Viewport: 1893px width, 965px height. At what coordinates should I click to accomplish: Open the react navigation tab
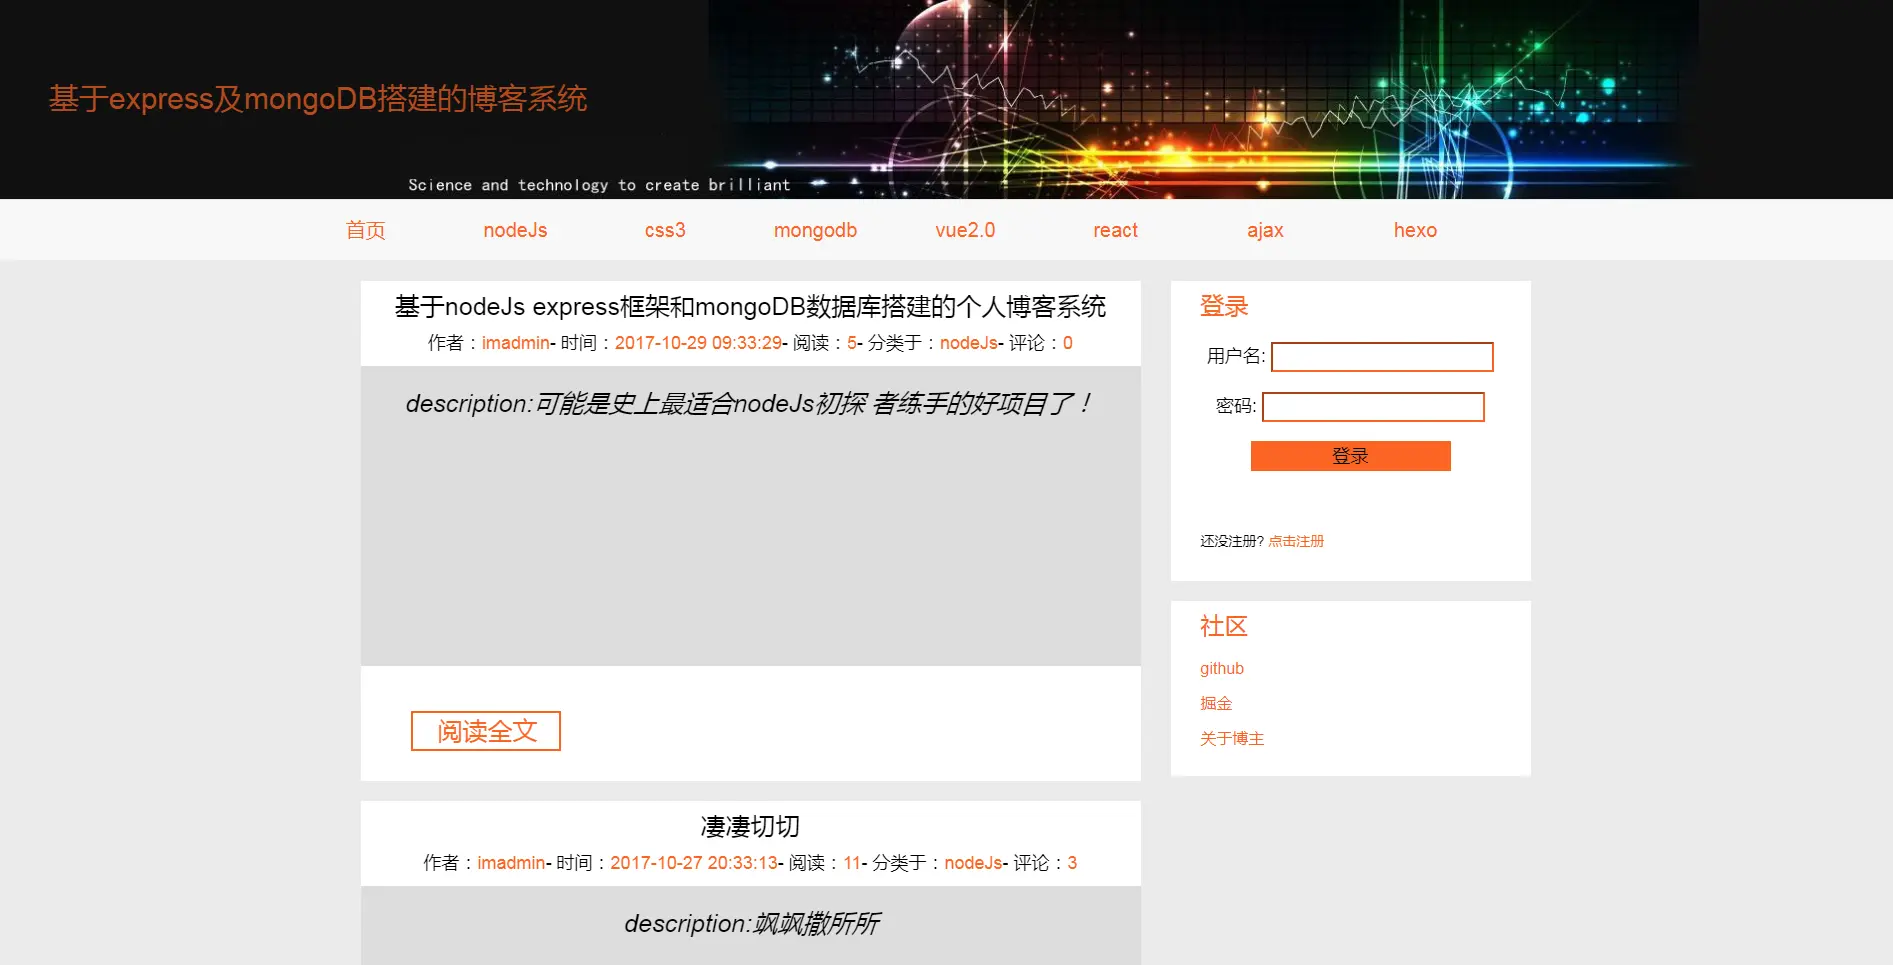tap(1114, 229)
